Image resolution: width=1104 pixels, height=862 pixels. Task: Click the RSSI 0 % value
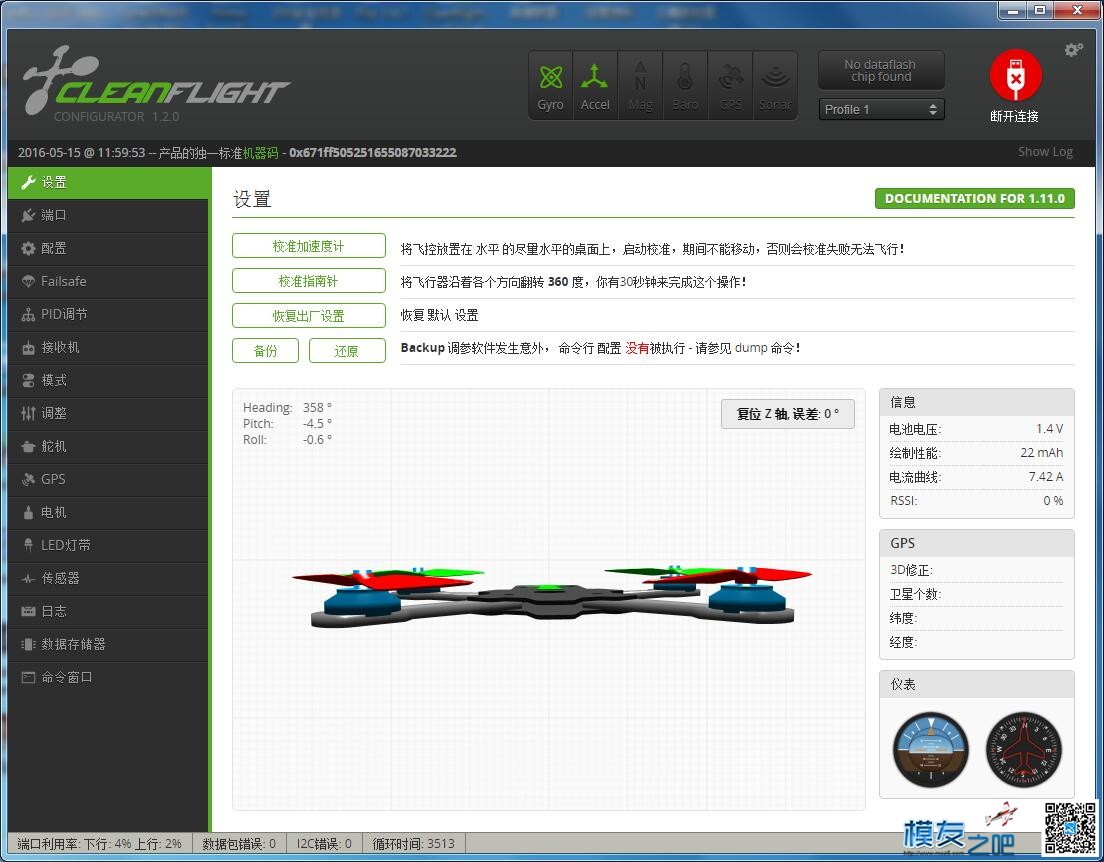click(x=1053, y=501)
